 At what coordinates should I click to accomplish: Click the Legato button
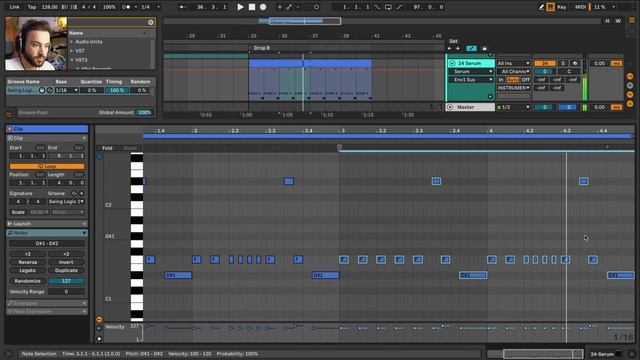pyautogui.click(x=28, y=270)
